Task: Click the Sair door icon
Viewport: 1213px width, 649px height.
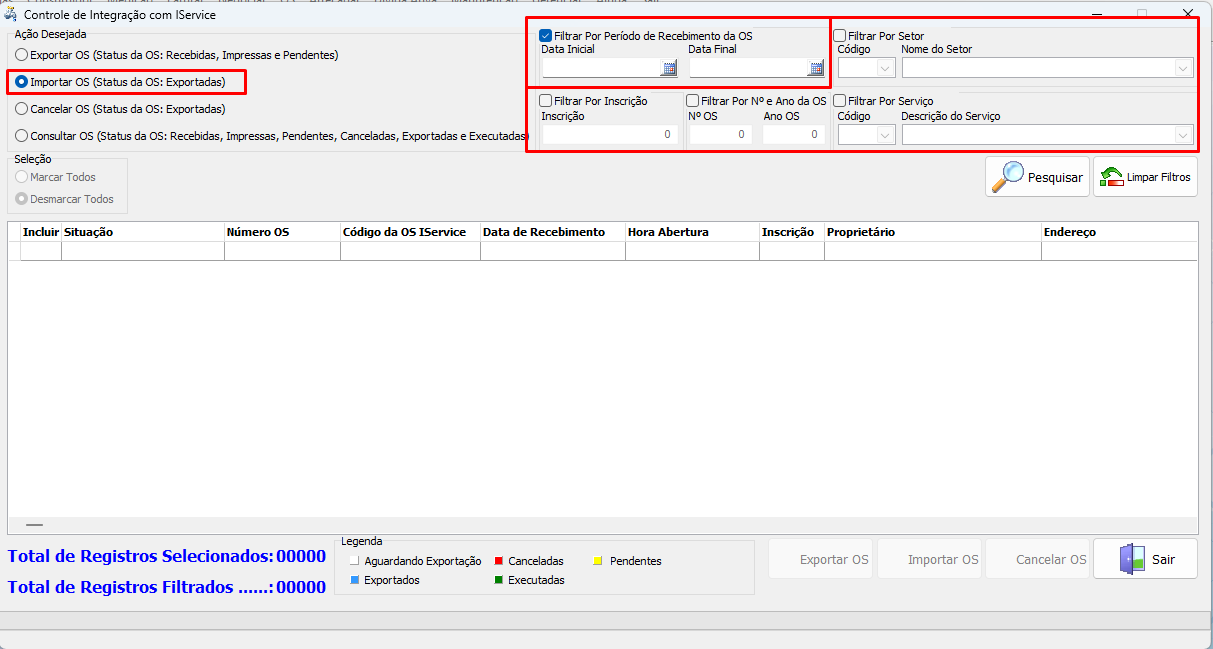Action: [1132, 559]
